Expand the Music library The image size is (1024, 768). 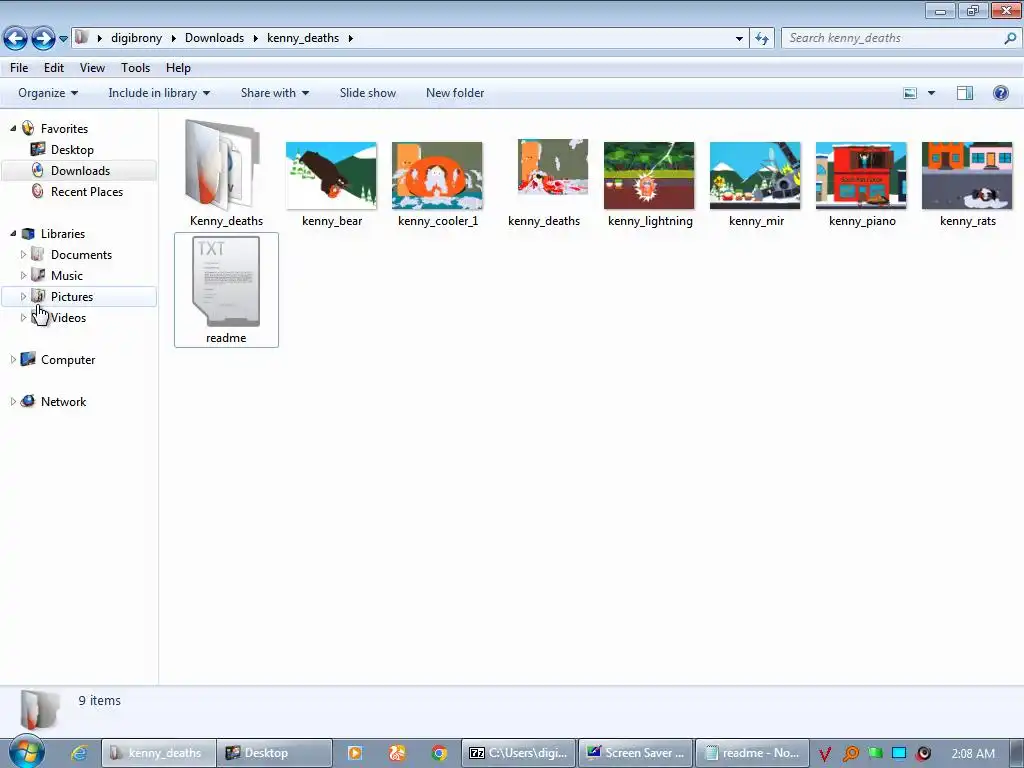point(24,276)
